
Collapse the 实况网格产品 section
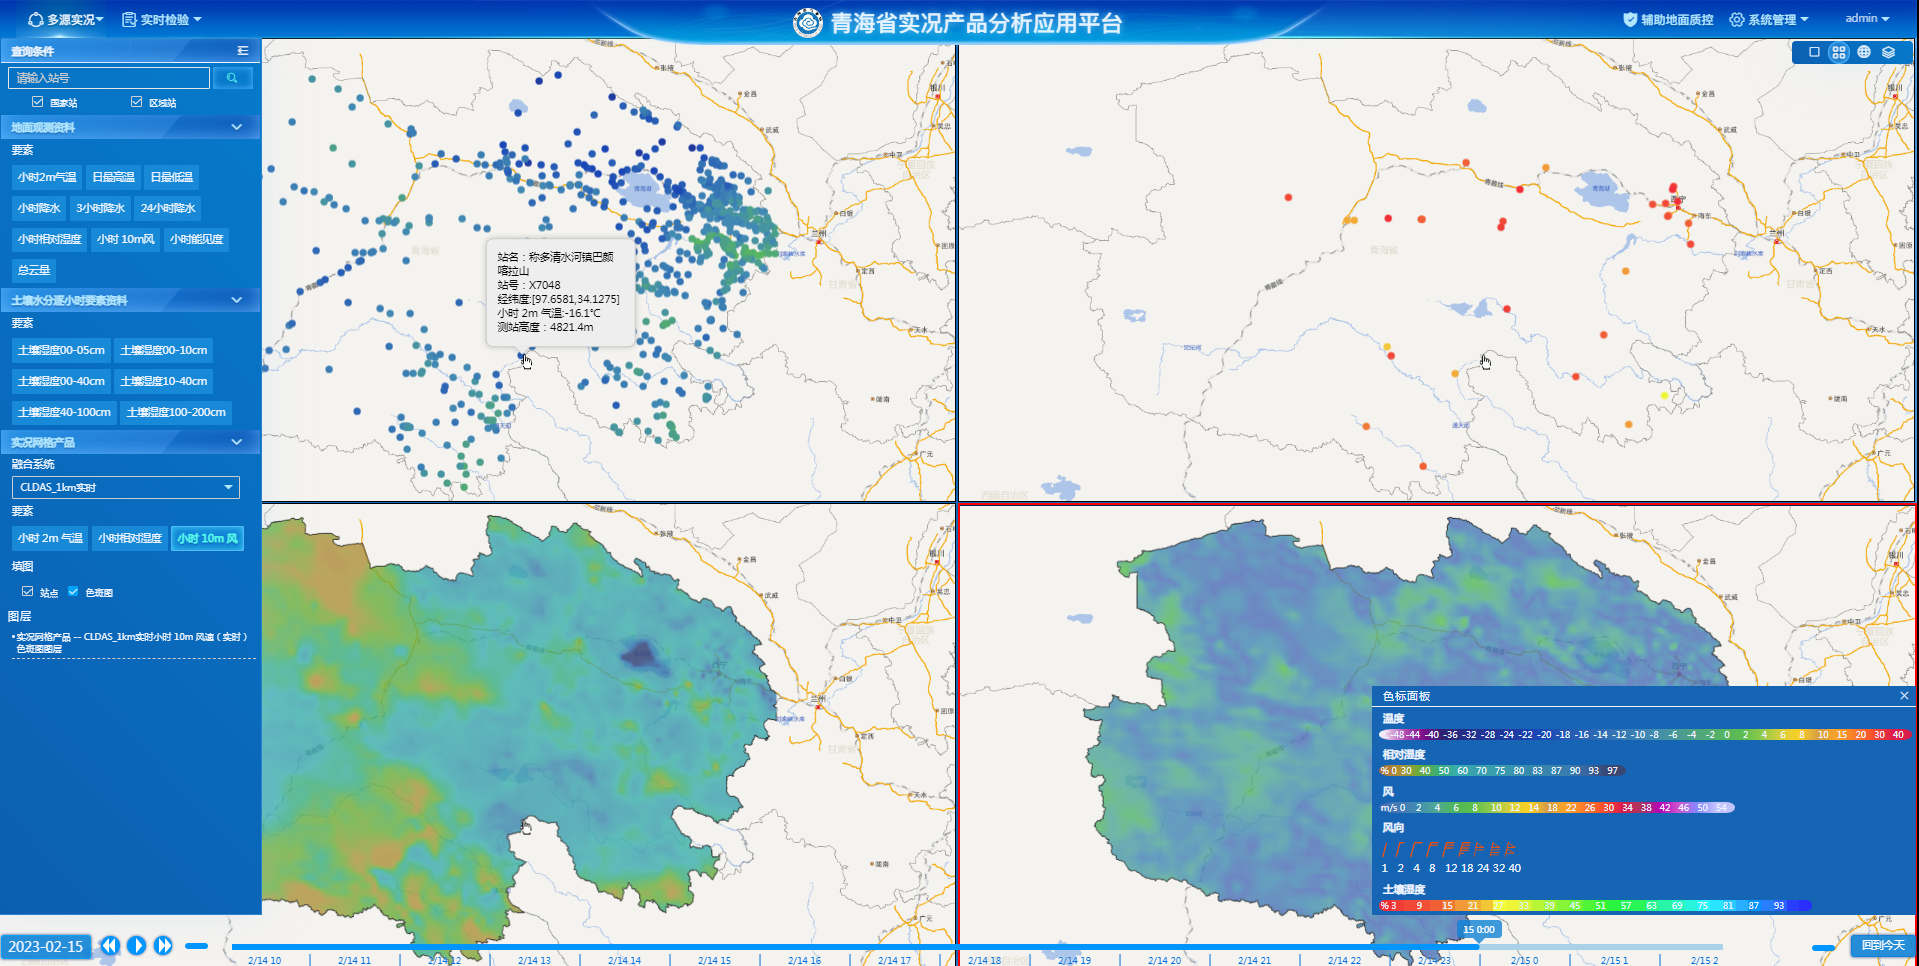pyautogui.click(x=237, y=442)
